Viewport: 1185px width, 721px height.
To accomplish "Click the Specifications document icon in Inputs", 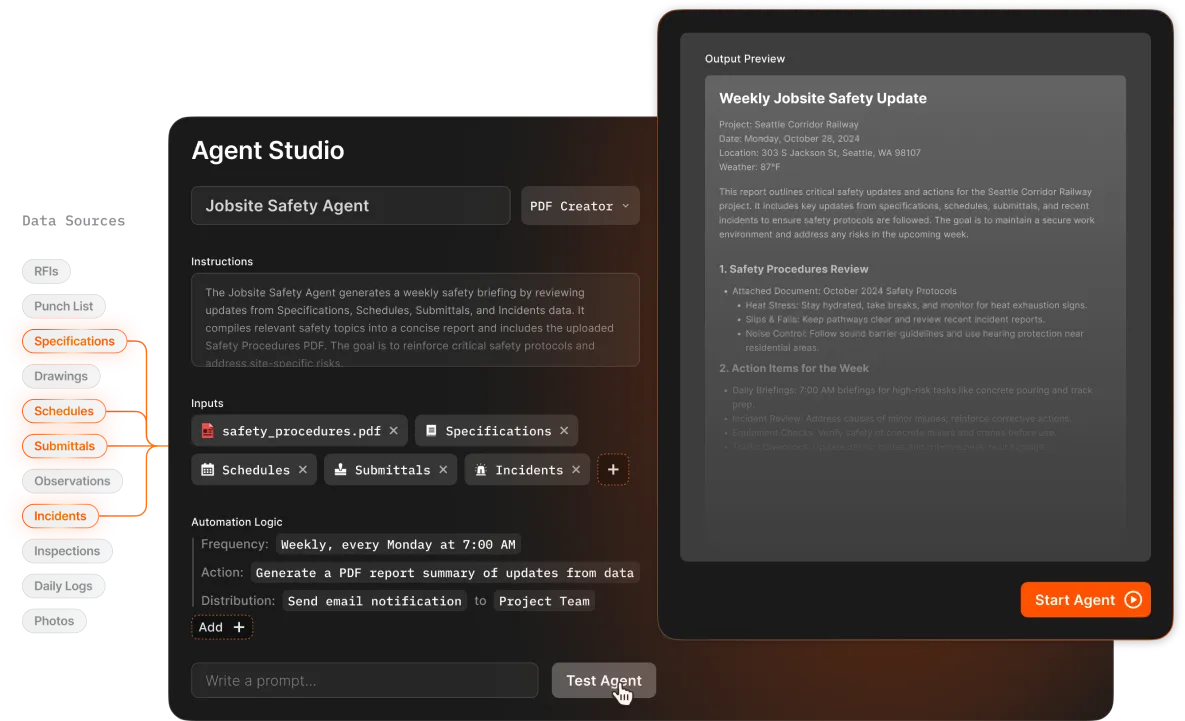I will coord(431,431).
